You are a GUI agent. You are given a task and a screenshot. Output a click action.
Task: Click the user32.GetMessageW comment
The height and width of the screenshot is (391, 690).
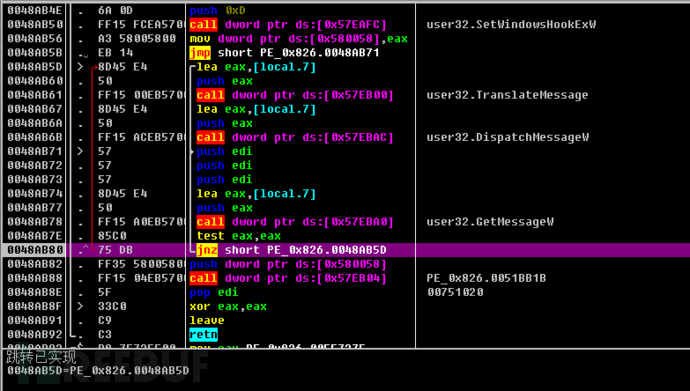[490, 222]
